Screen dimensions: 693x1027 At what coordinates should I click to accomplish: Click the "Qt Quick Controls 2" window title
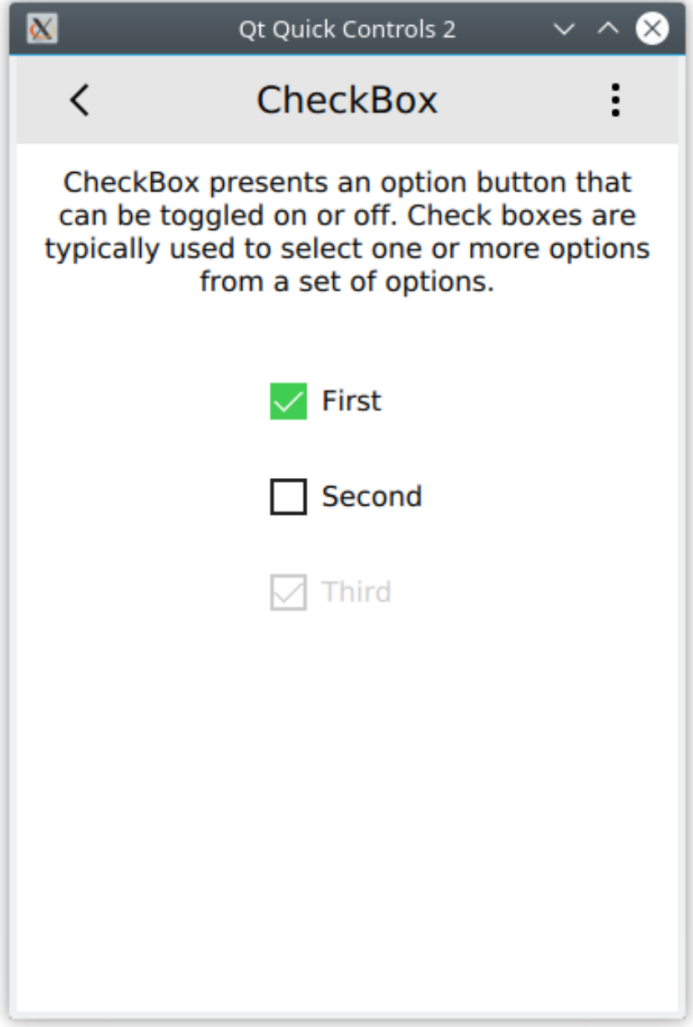coord(347,29)
